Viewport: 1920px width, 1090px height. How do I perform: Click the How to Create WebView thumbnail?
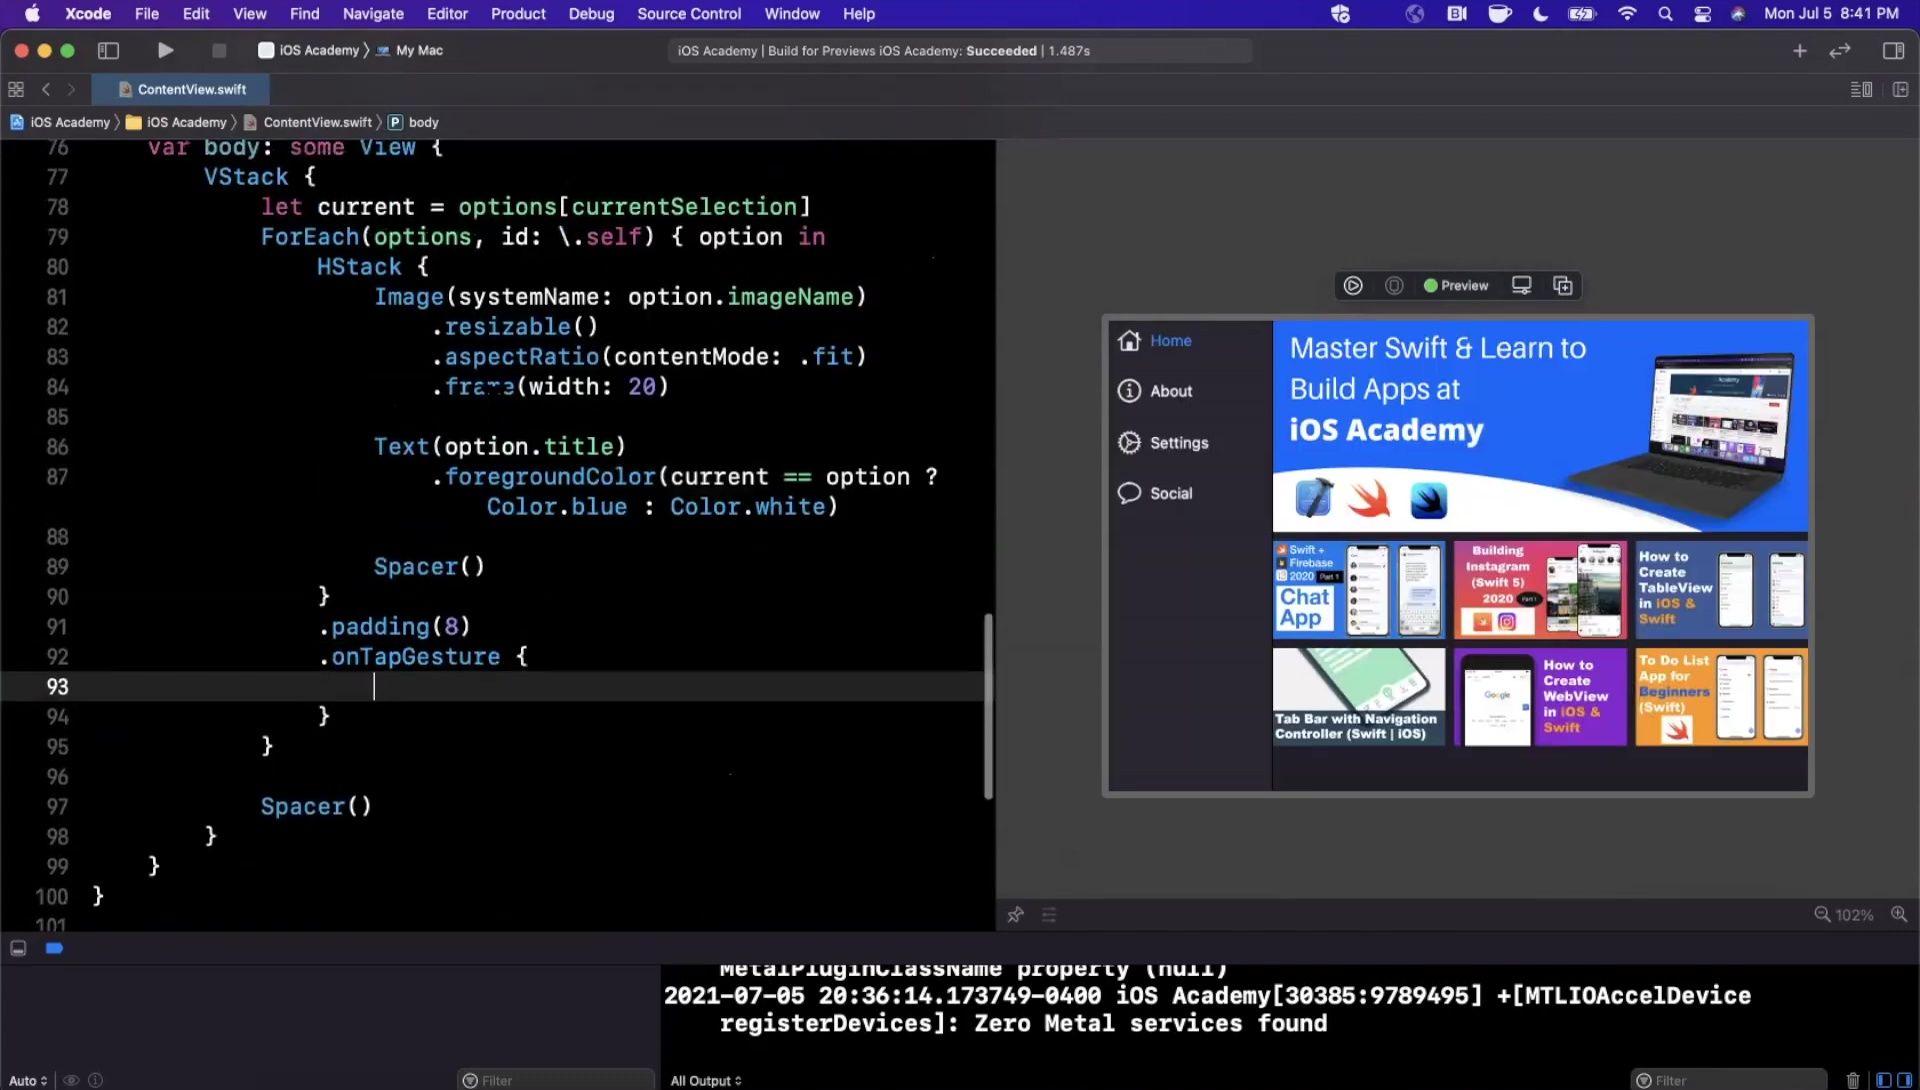[x=1540, y=697]
